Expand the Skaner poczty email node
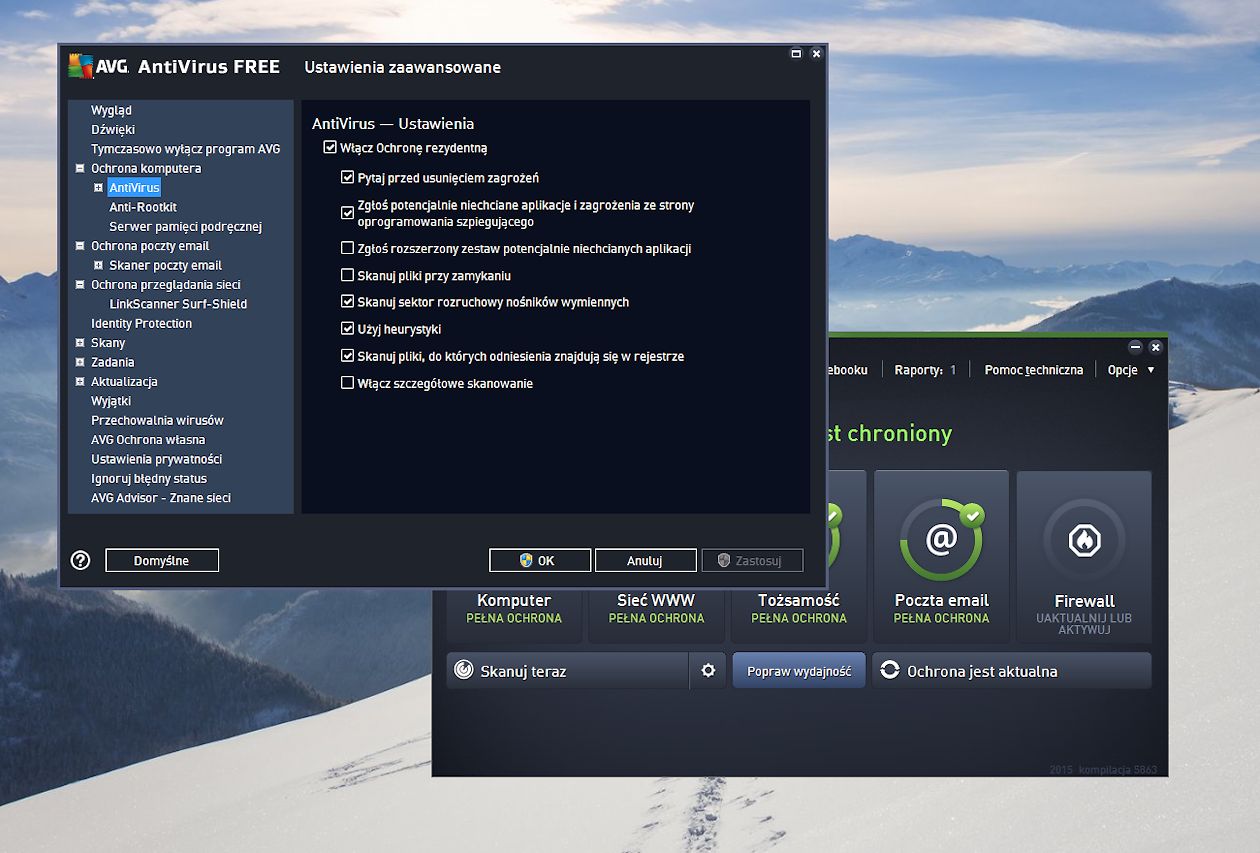This screenshot has width=1260, height=853. (x=98, y=265)
